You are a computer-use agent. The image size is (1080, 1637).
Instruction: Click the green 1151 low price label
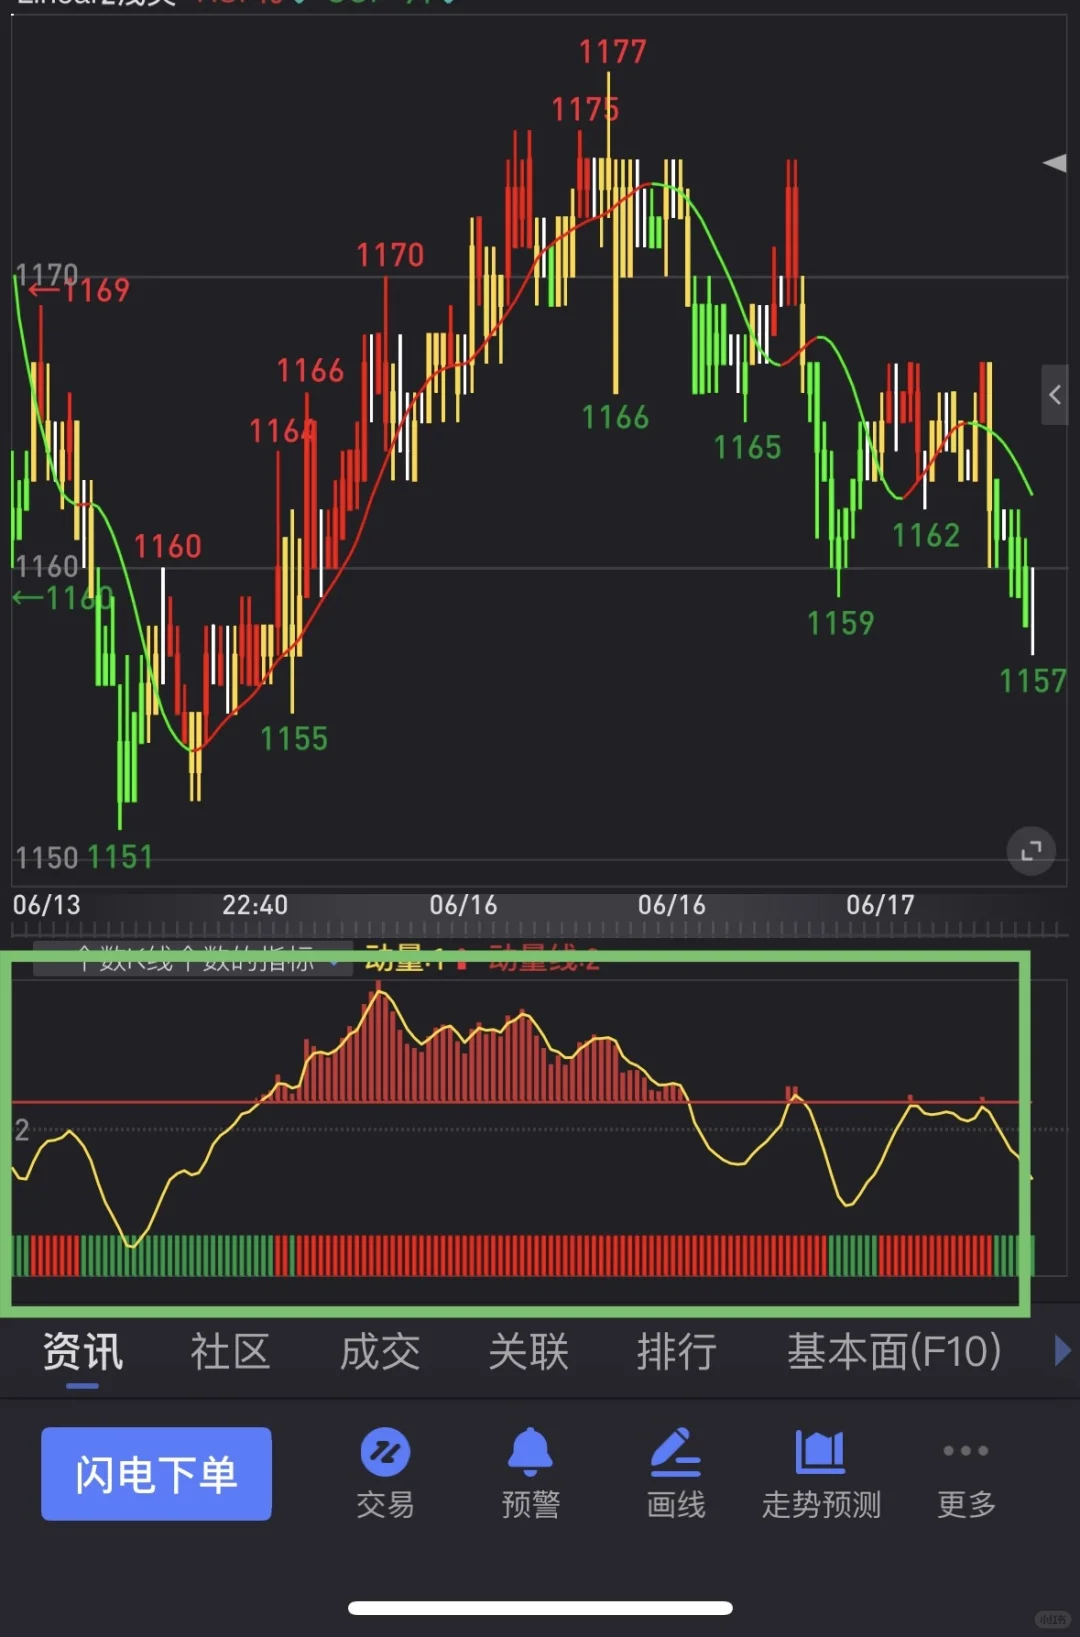(x=120, y=857)
